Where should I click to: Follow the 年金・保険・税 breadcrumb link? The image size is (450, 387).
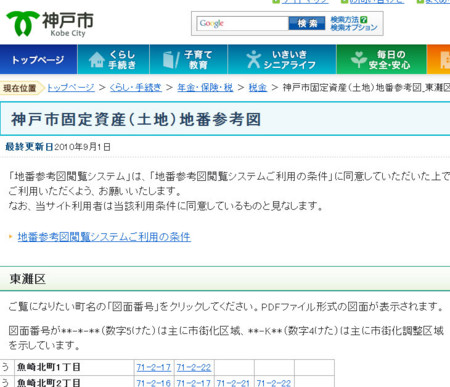point(205,88)
